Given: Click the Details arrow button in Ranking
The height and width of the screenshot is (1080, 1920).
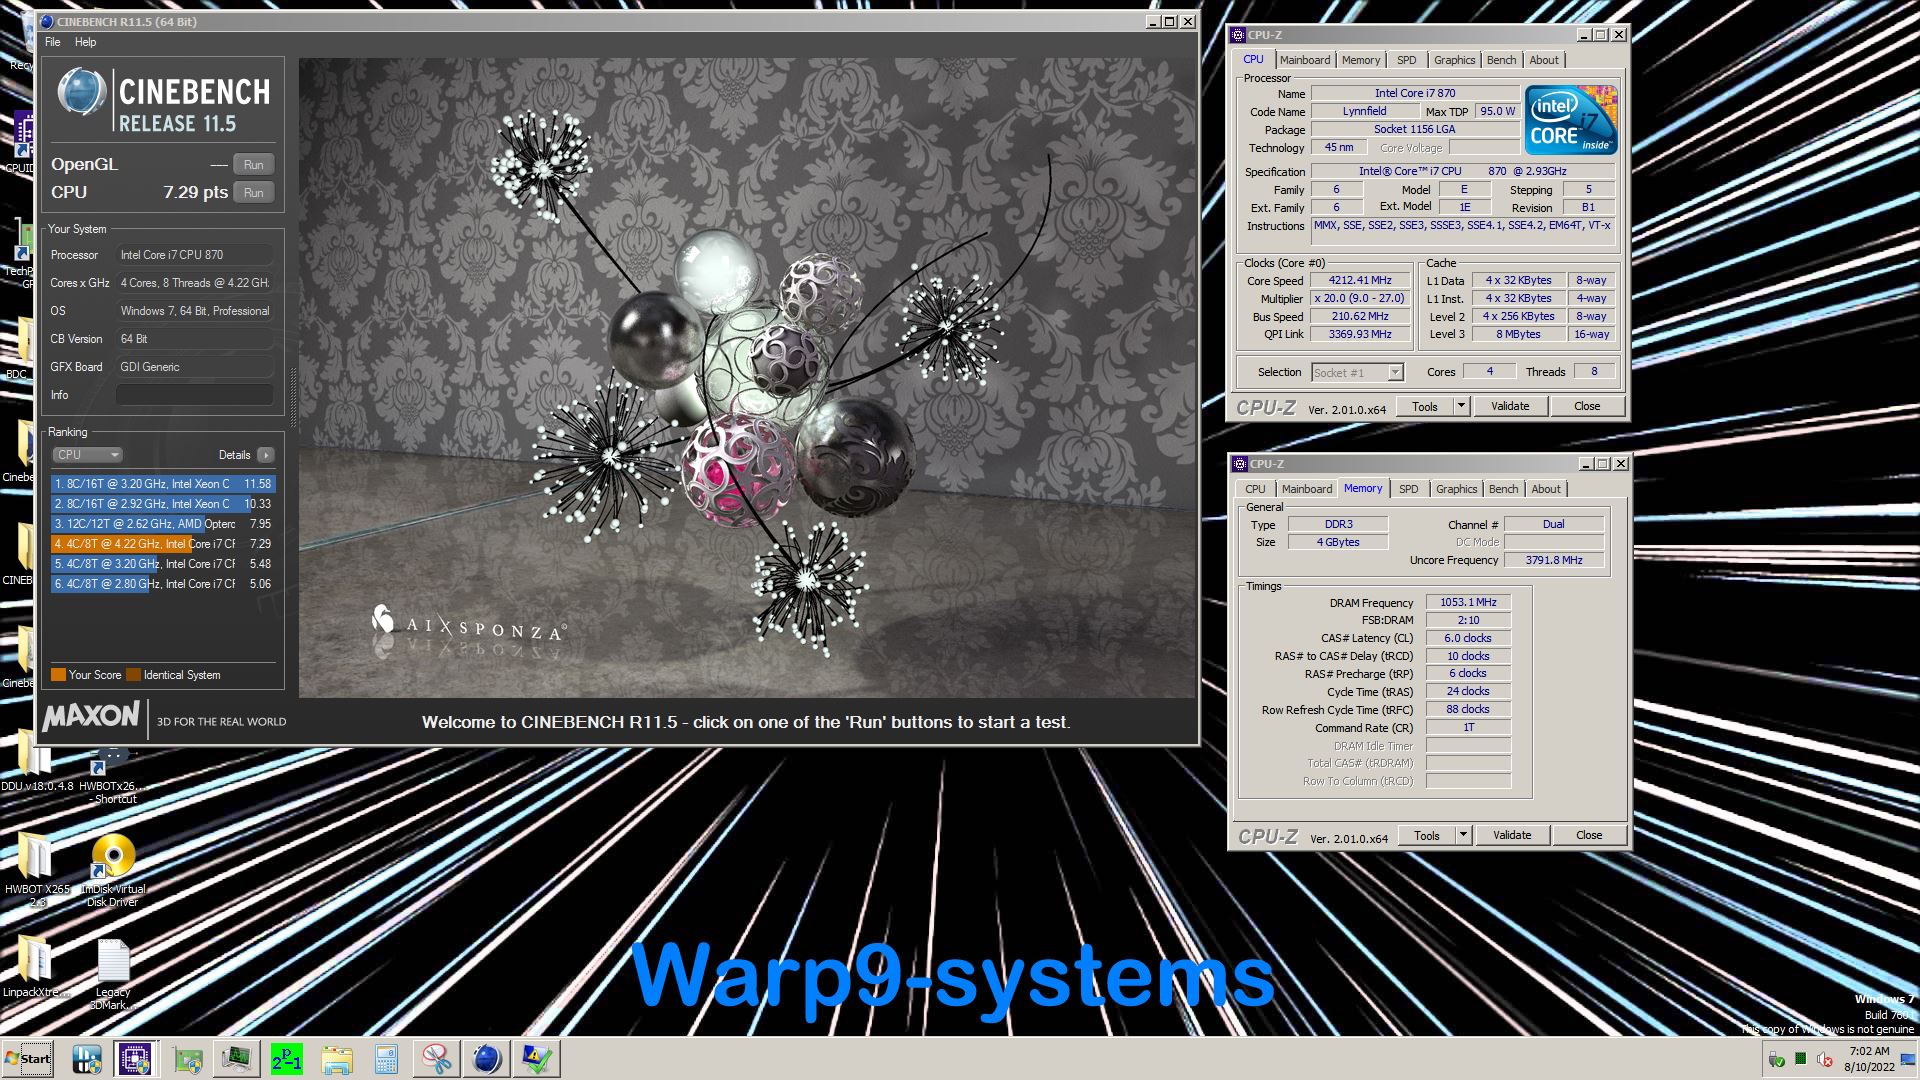Looking at the screenshot, I should pyautogui.click(x=265, y=455).
